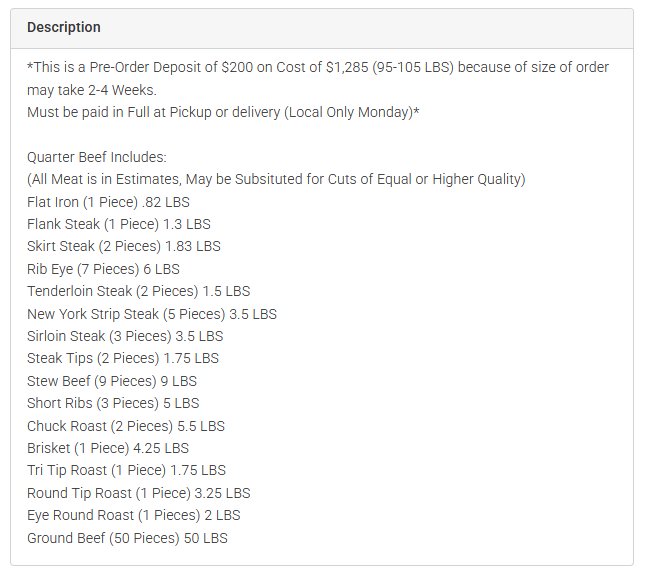Click the Flank Steak 1.3 LBS line
658x576 pixels.
(x=119, y=224)
